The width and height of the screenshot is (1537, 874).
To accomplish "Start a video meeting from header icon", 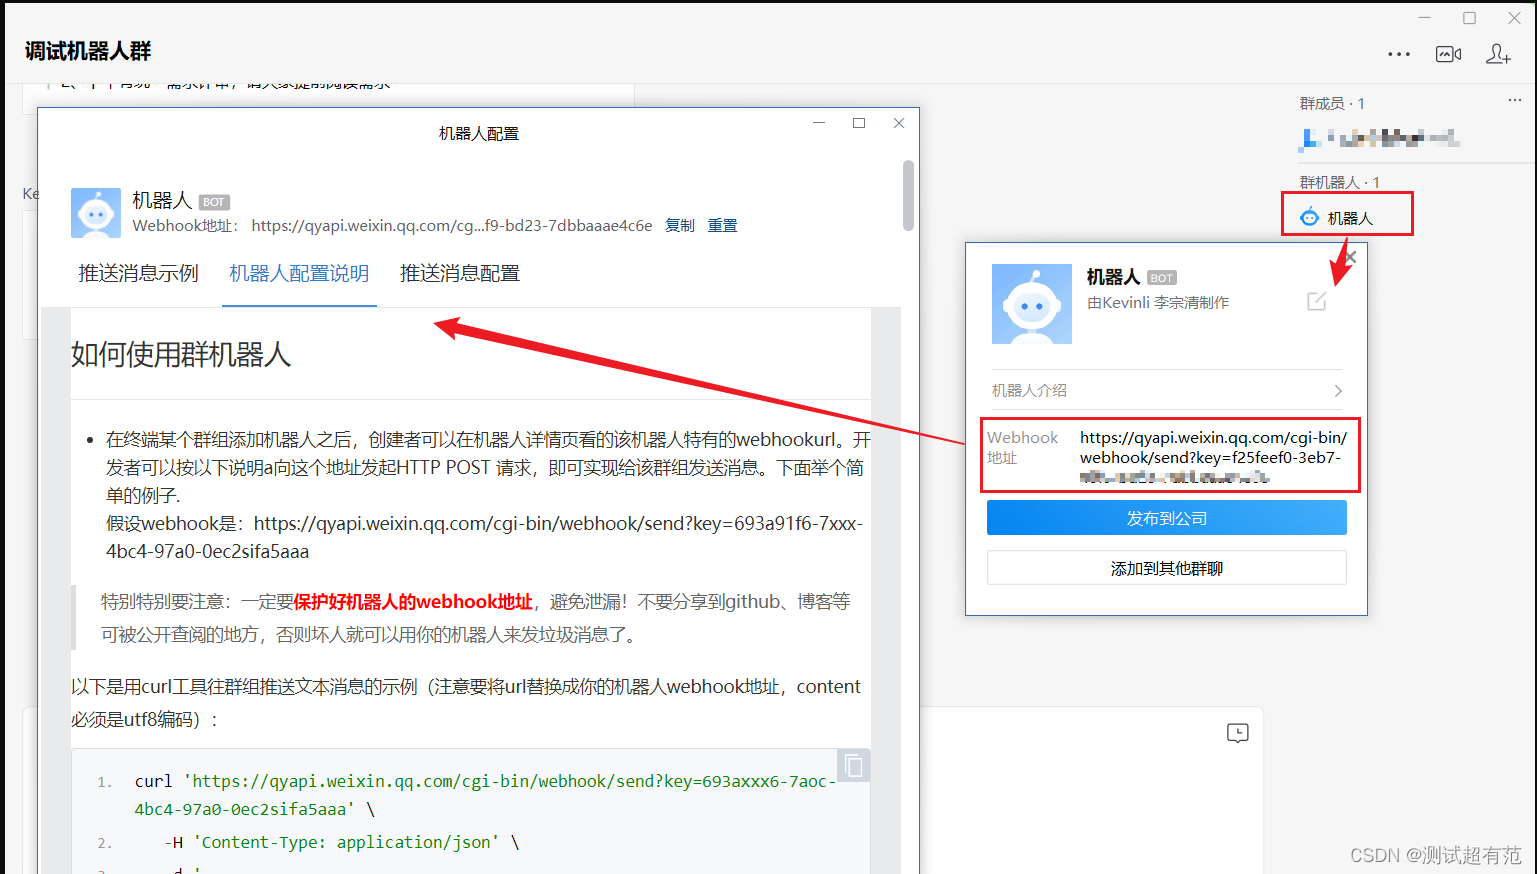I will click(x=1448, y=54).
